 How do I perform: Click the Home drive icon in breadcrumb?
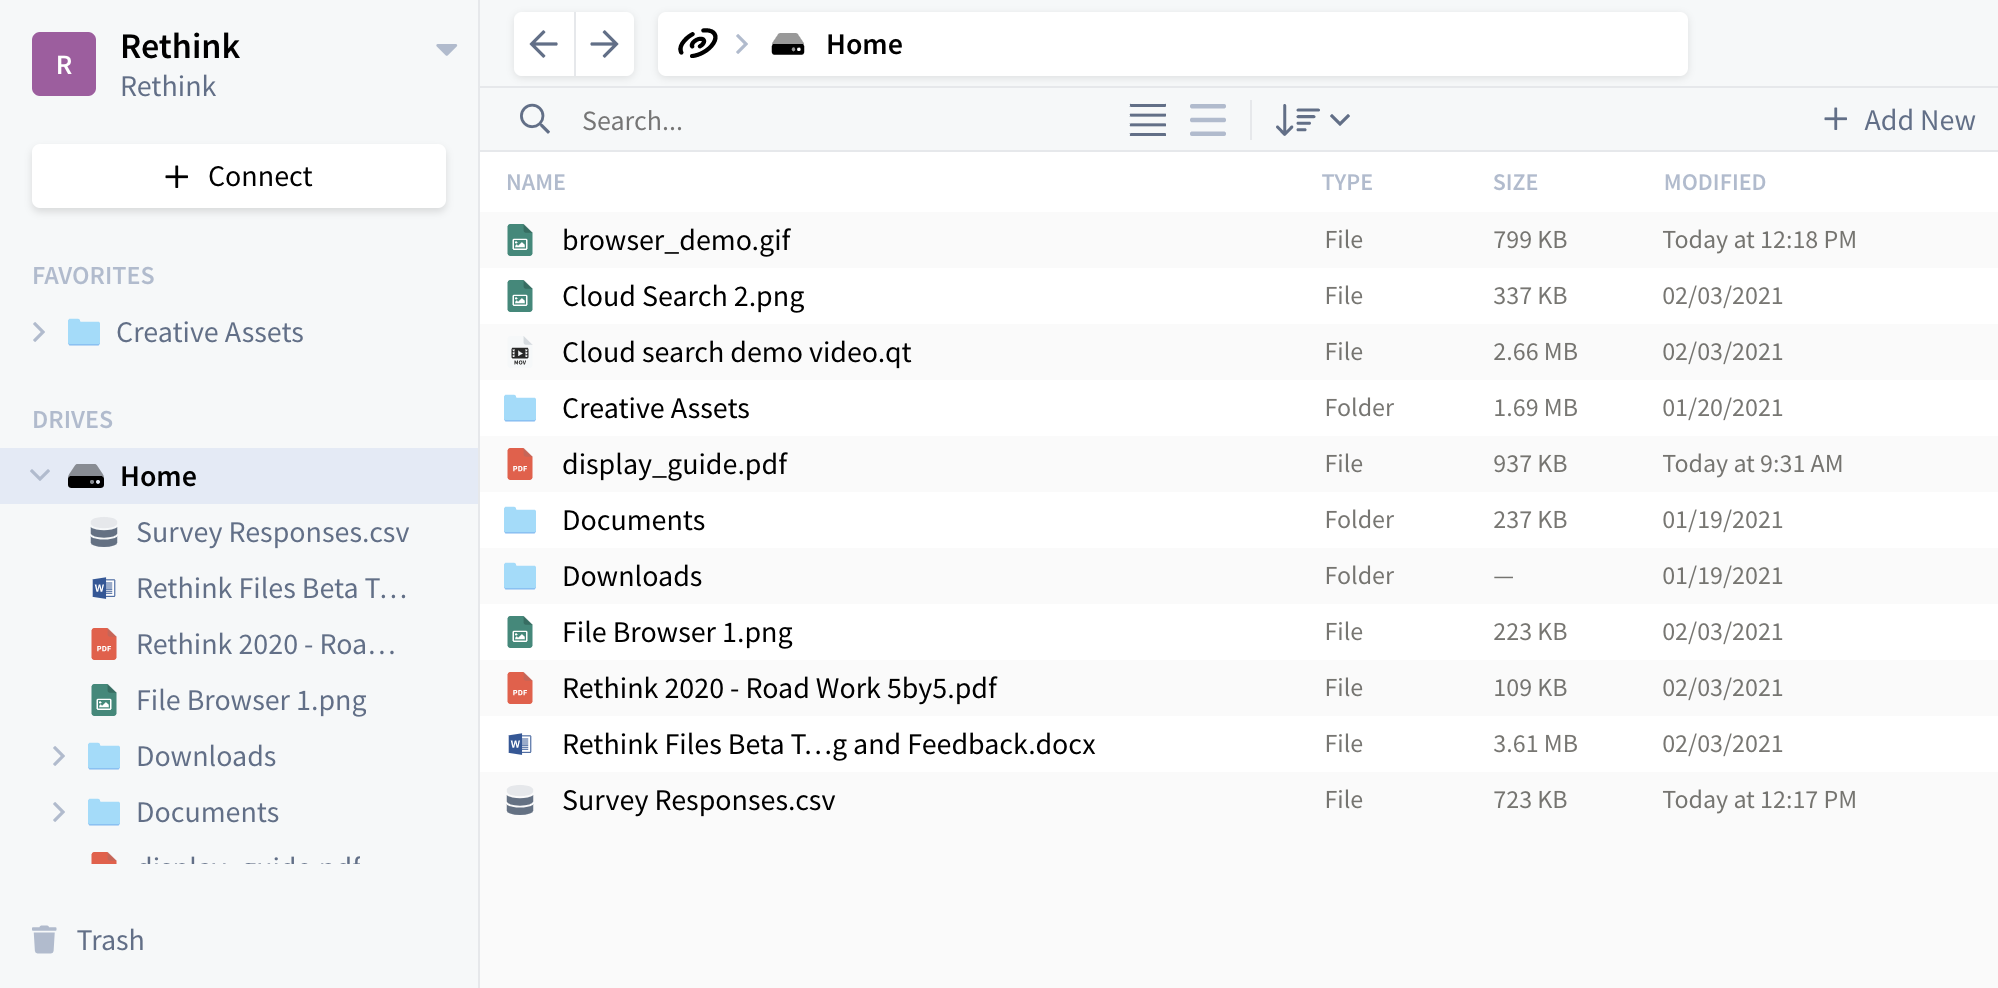click(x=788, y=45)
